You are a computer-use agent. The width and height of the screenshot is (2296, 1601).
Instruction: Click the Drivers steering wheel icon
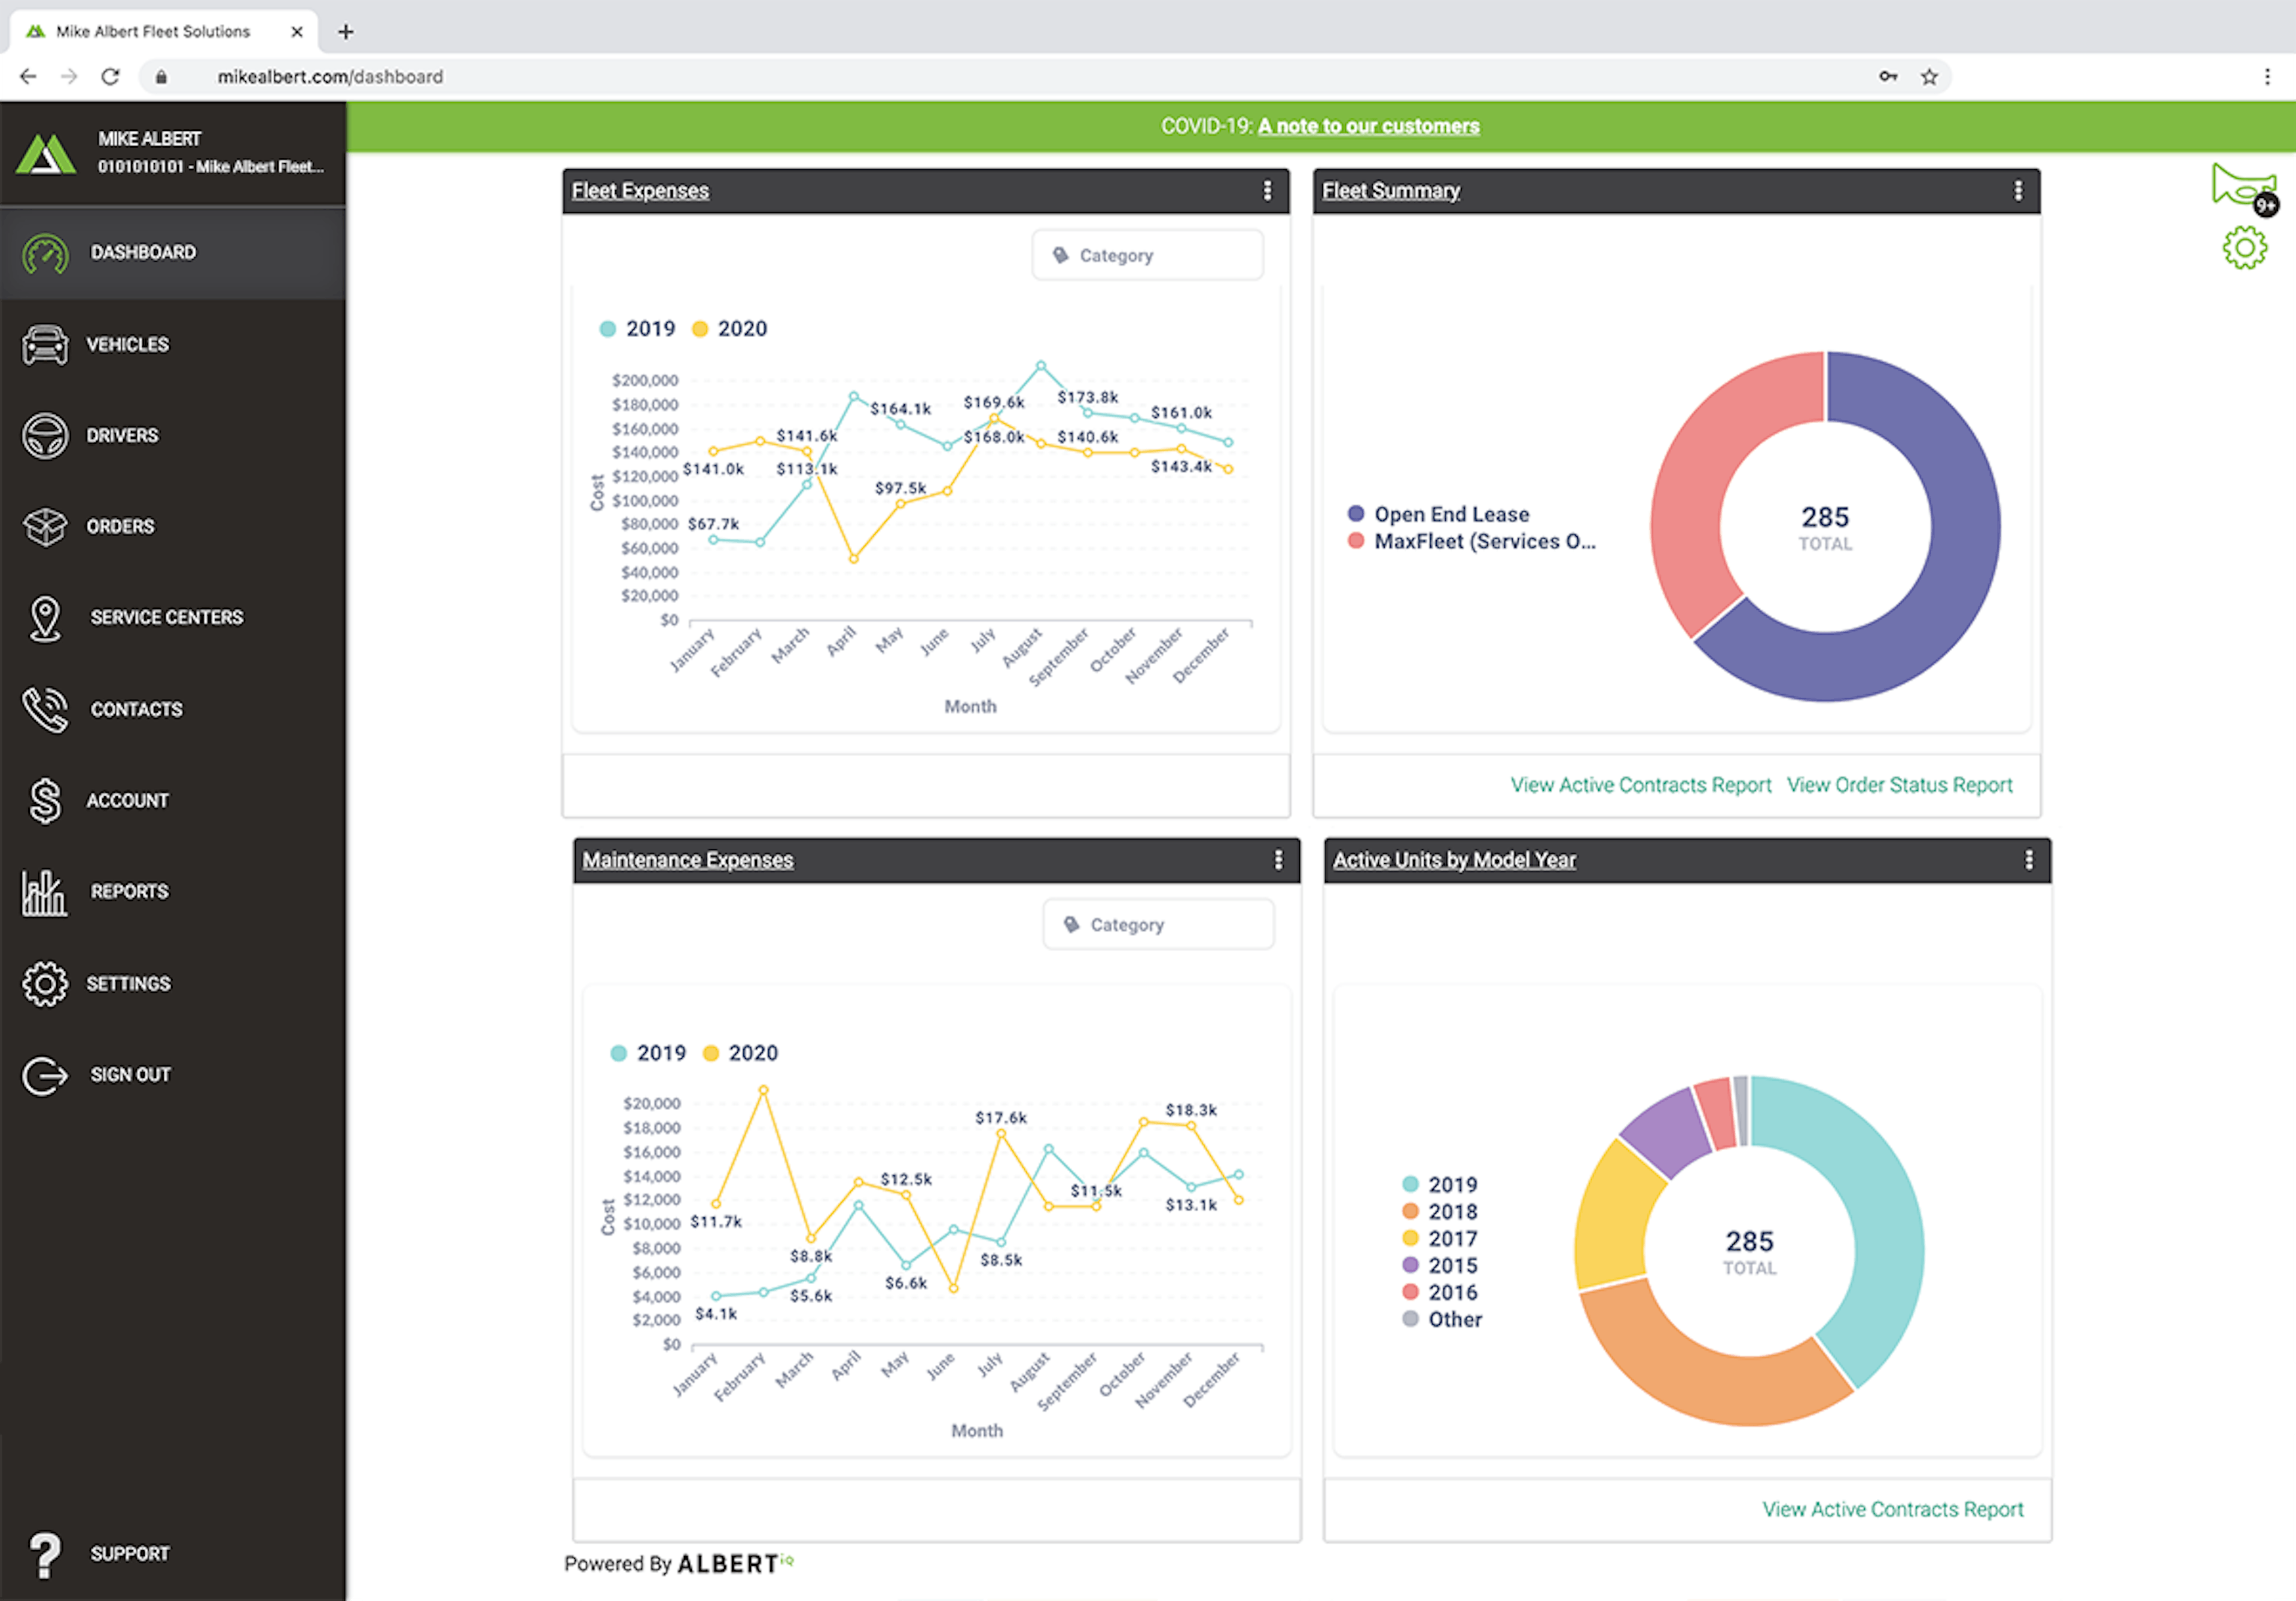coord(45,436)
